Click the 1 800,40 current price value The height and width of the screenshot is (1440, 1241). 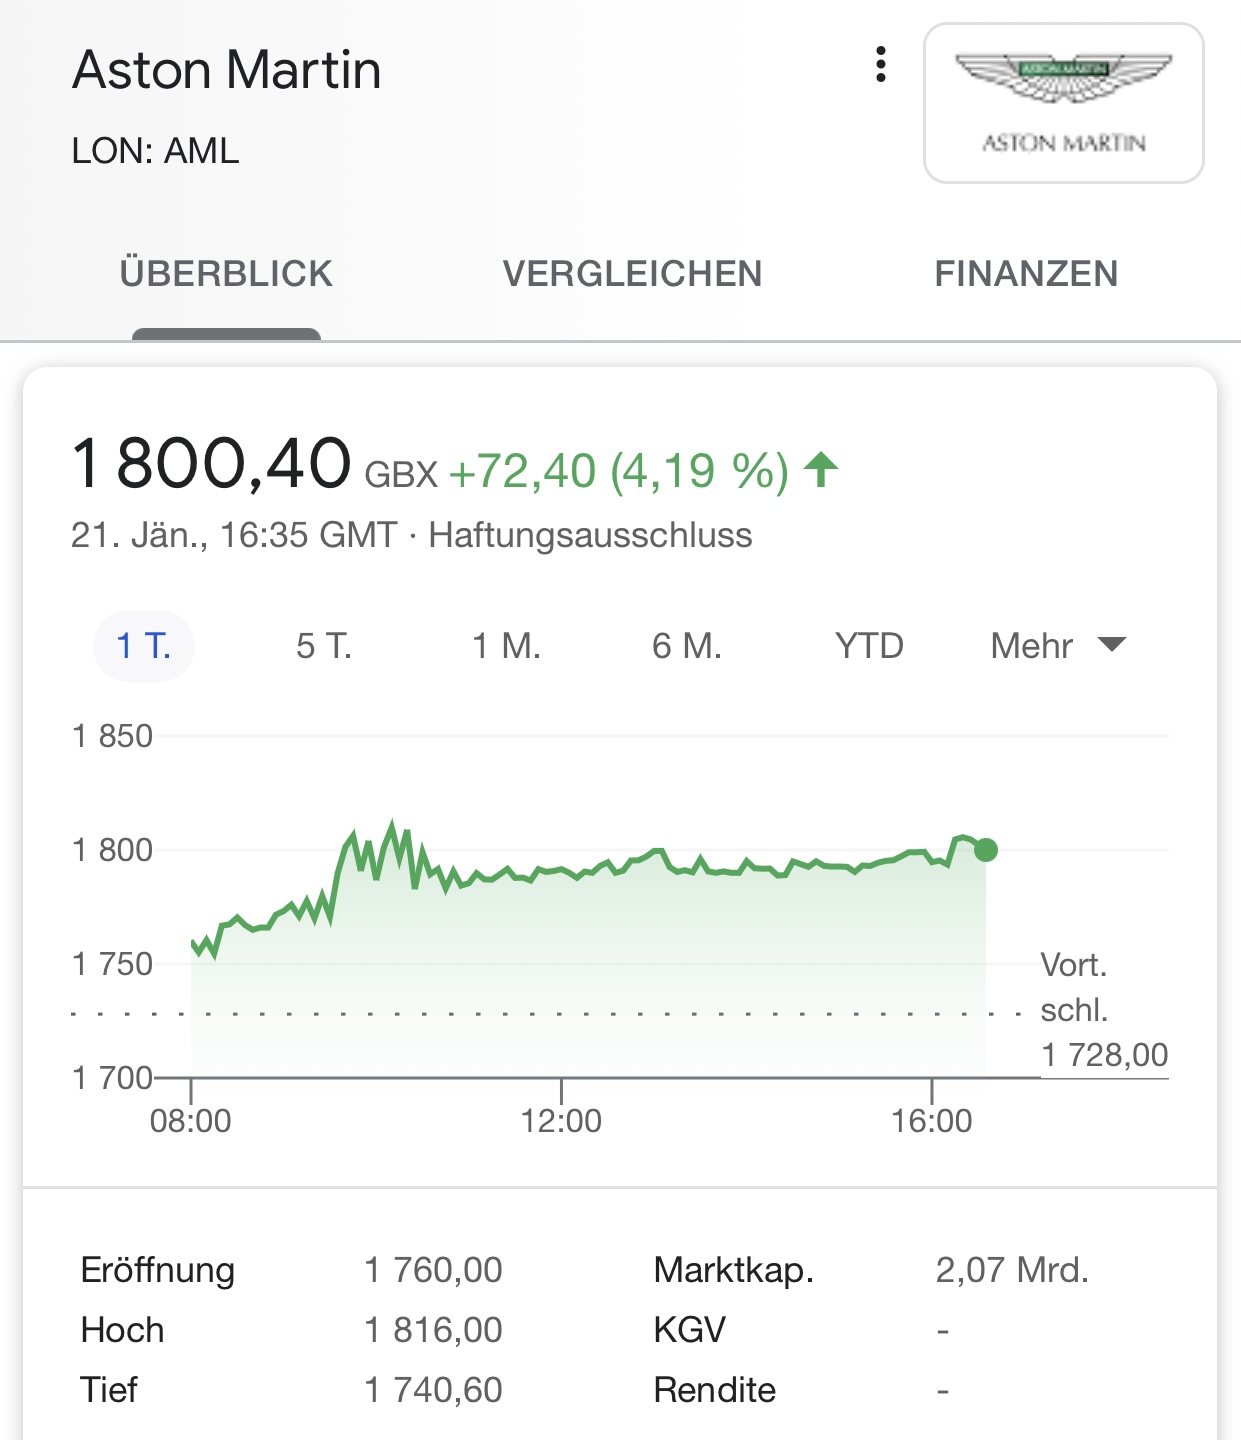pos(212,464)
